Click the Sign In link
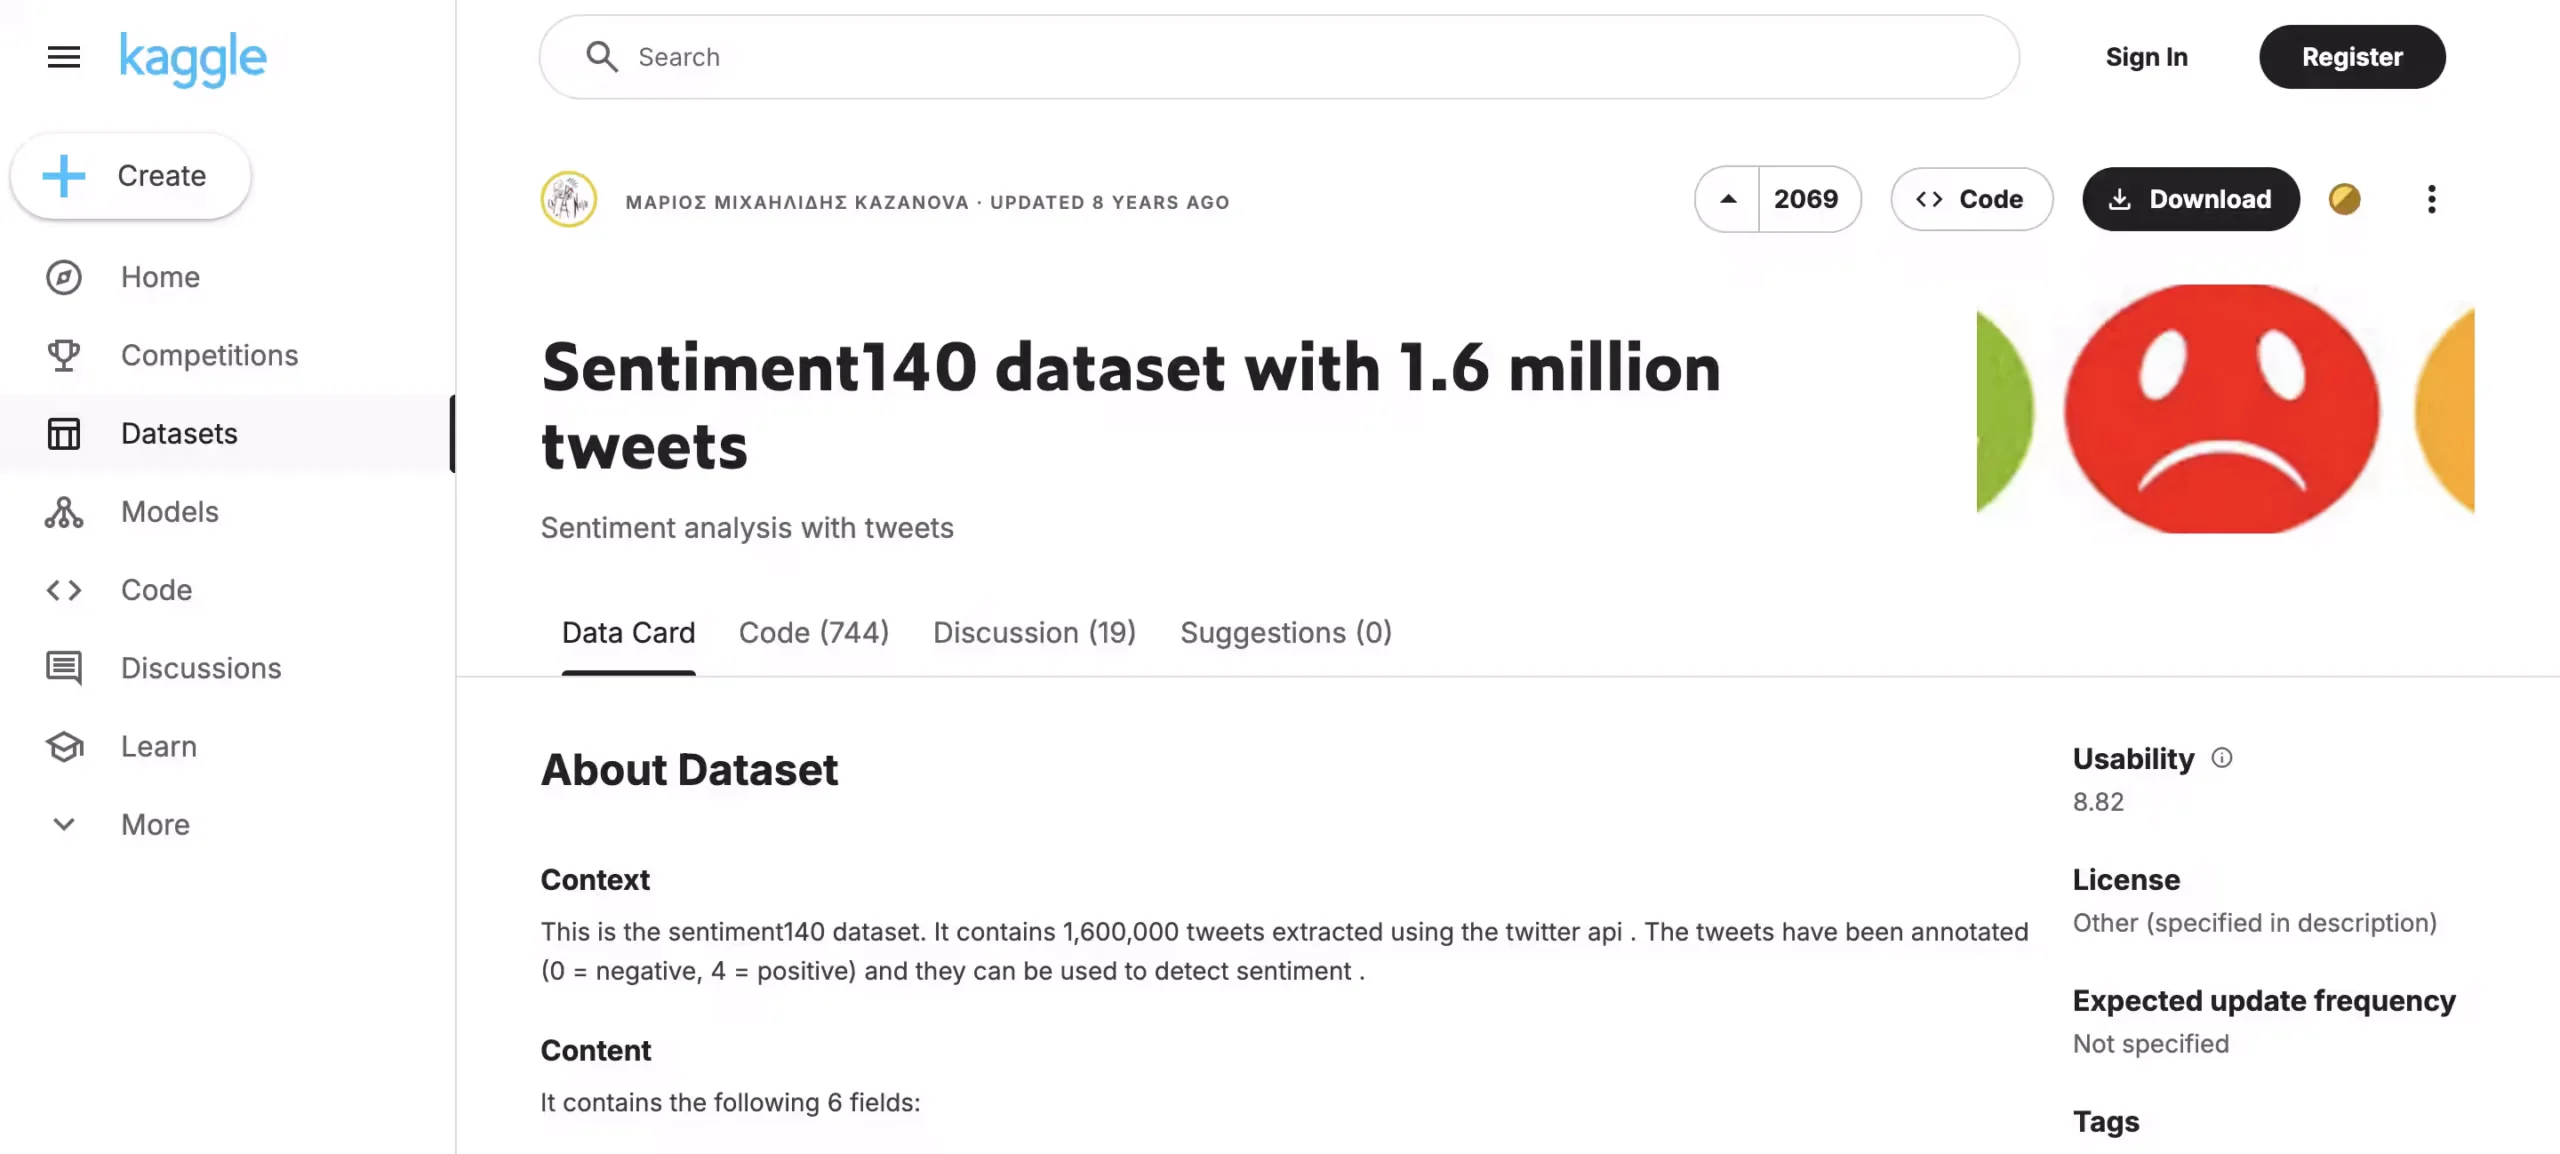This screenshot has width=2560, height=1154. pyautogui.click(x=2146, y=57)
